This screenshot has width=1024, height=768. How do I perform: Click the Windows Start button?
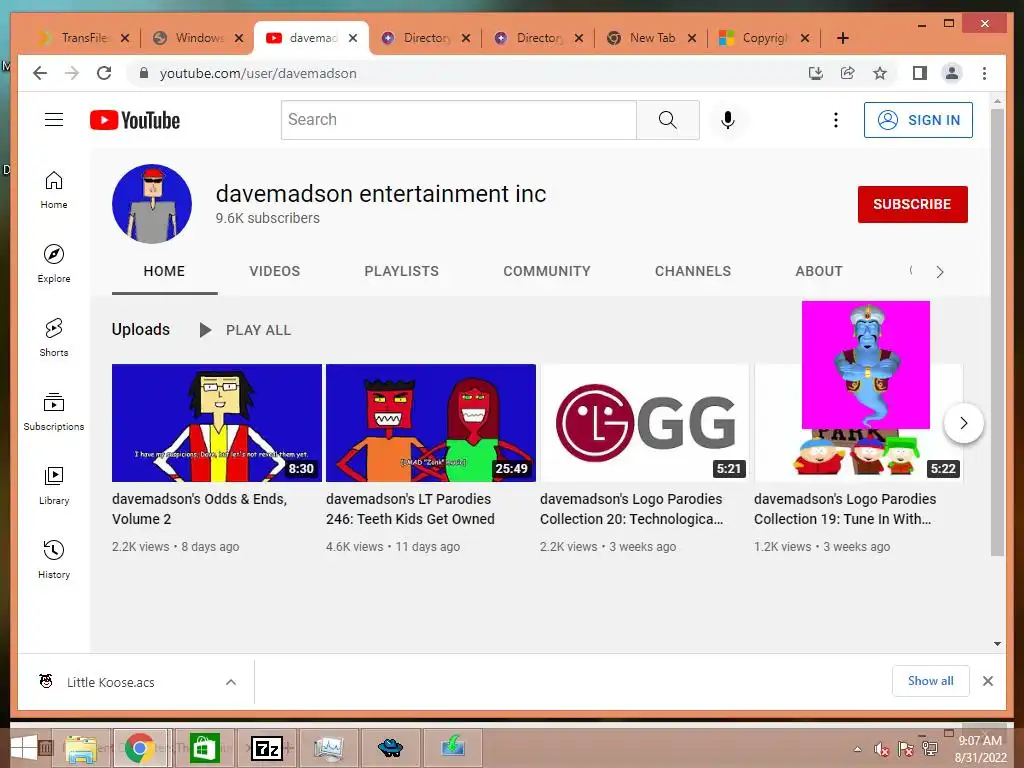(24, 748)
